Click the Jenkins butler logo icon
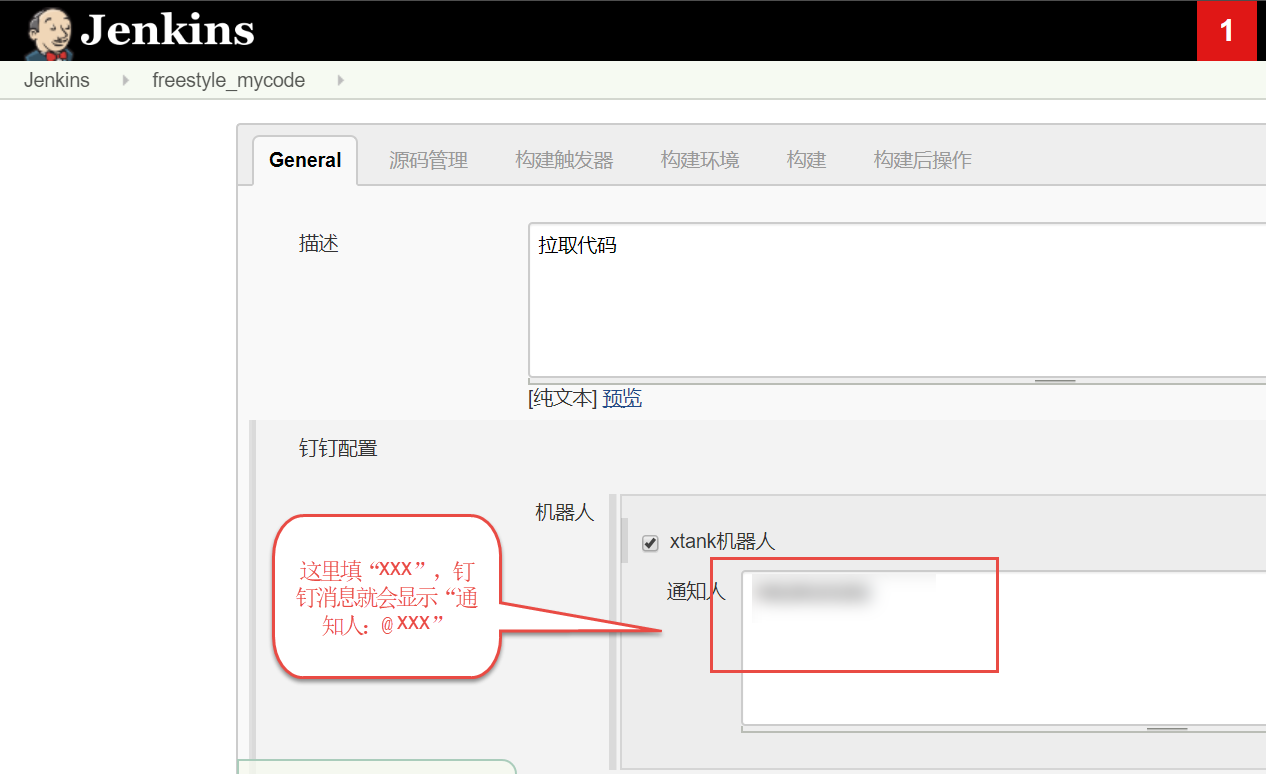The image size is (1266, 774). [48, 32]
